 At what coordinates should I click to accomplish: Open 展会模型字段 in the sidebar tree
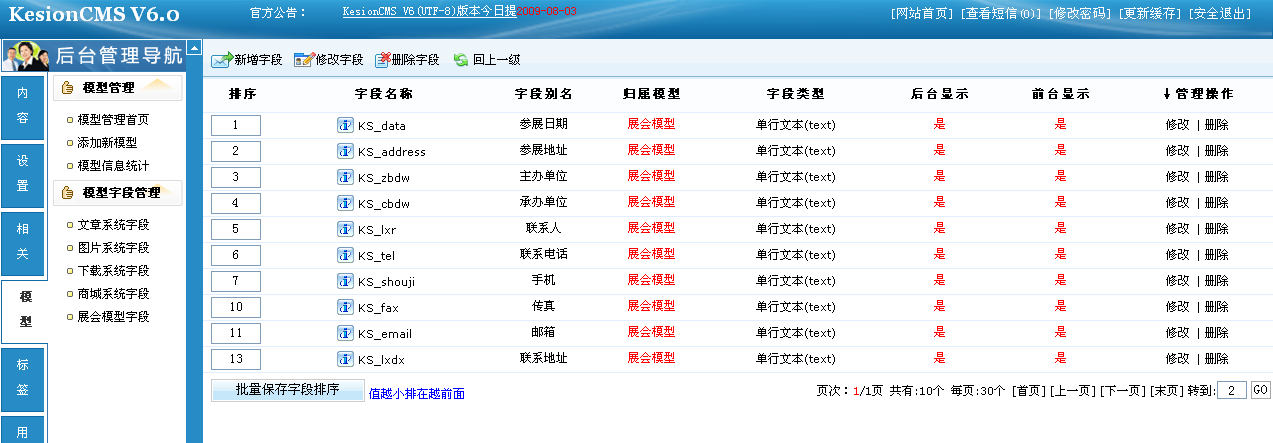[x=113, y=317]
